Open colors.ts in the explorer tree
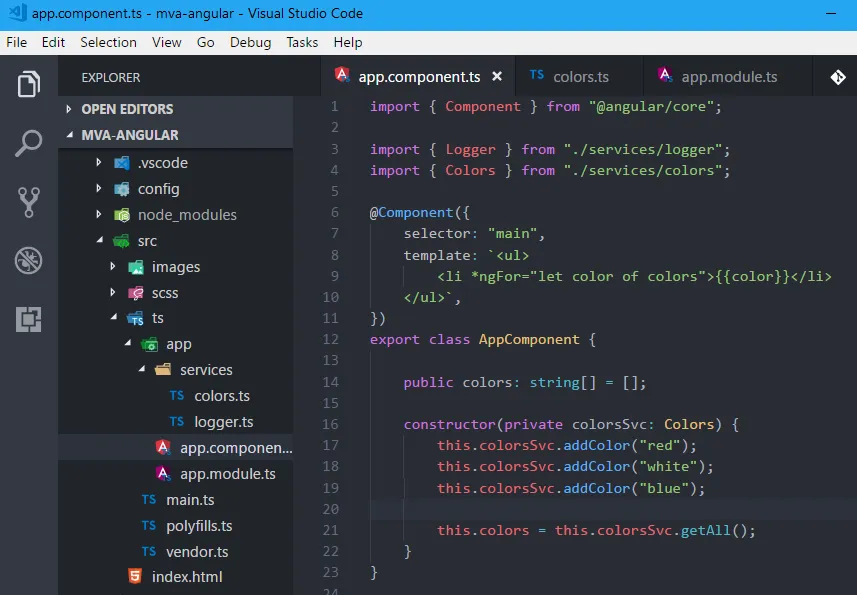857x595 pixels. tap(175, 396)
